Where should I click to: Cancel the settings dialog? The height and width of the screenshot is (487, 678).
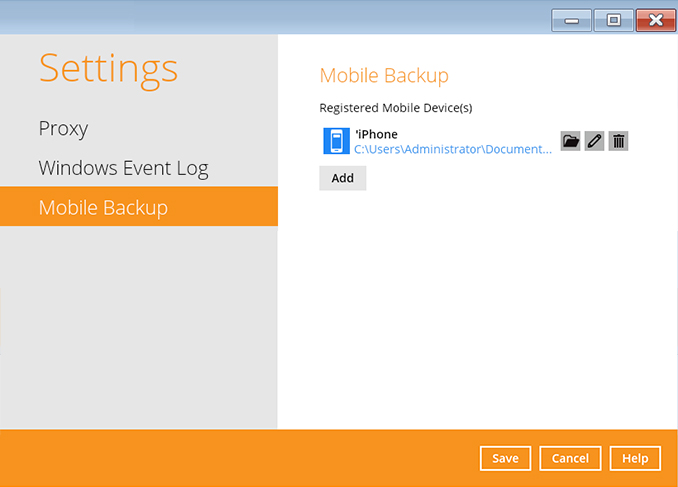click(570, 458)
